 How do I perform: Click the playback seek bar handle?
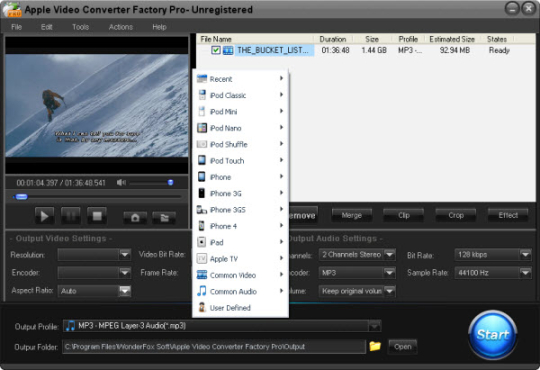pyautogui.click(x=21, y=197)
